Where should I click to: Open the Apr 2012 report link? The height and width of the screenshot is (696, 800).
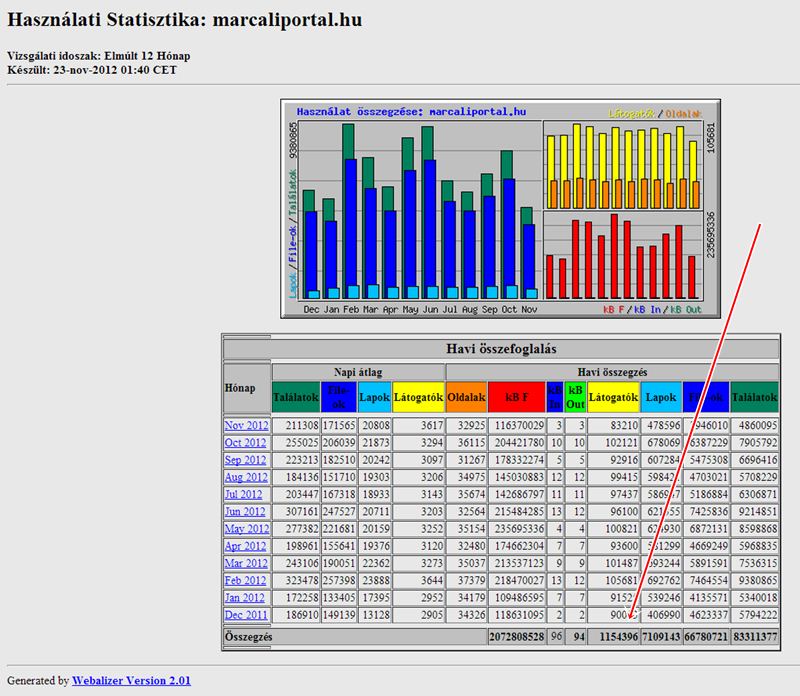click(245, 546)
